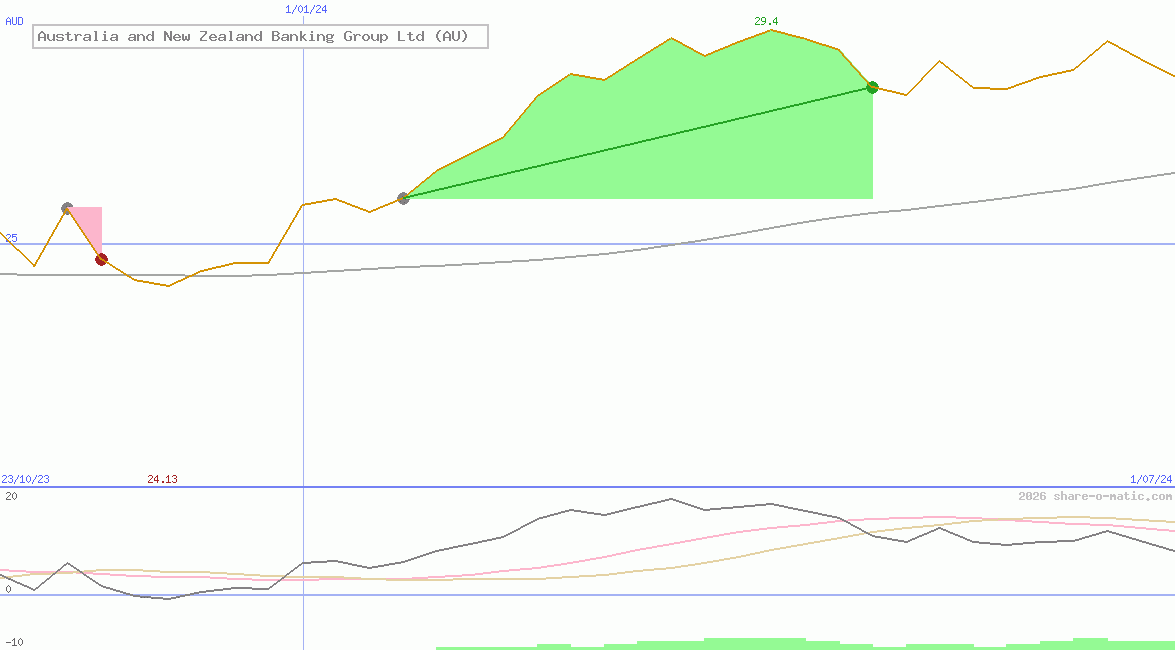Click the AUD currency label
This screenshot has height=650, width=1175.
click(14, 21)
